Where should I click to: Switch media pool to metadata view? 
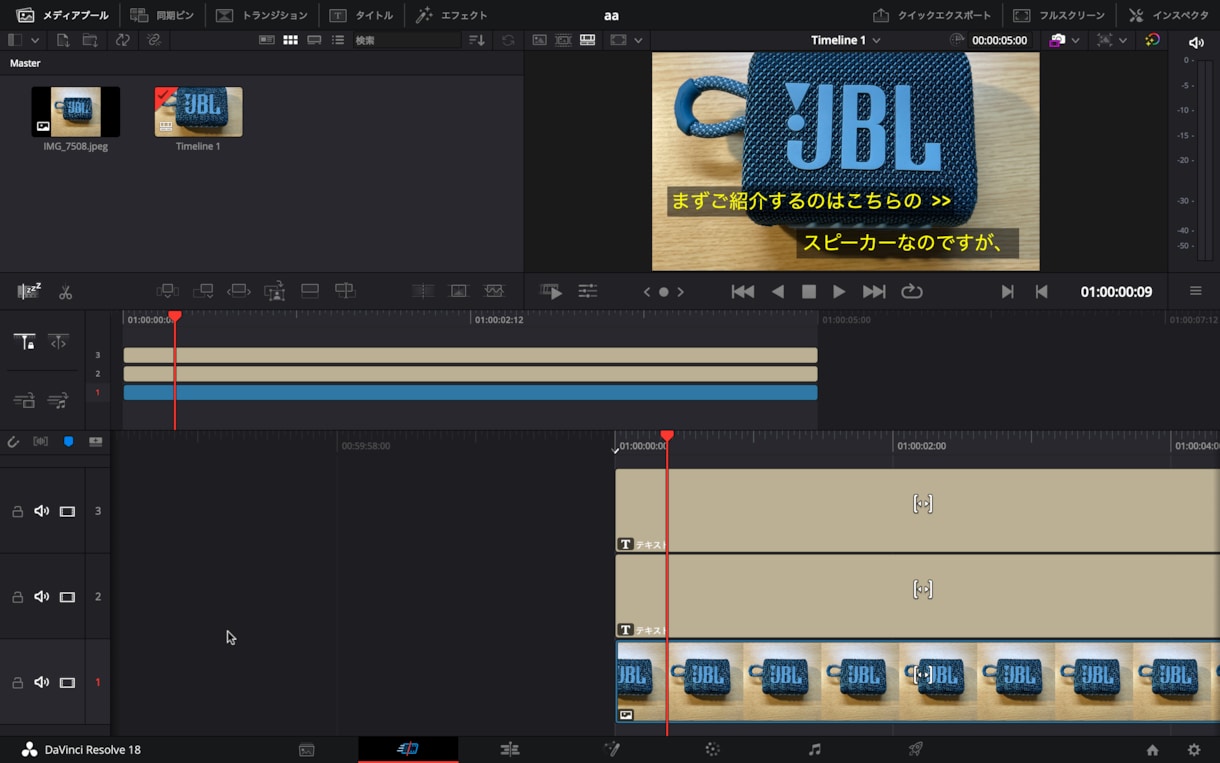[266, 40]
